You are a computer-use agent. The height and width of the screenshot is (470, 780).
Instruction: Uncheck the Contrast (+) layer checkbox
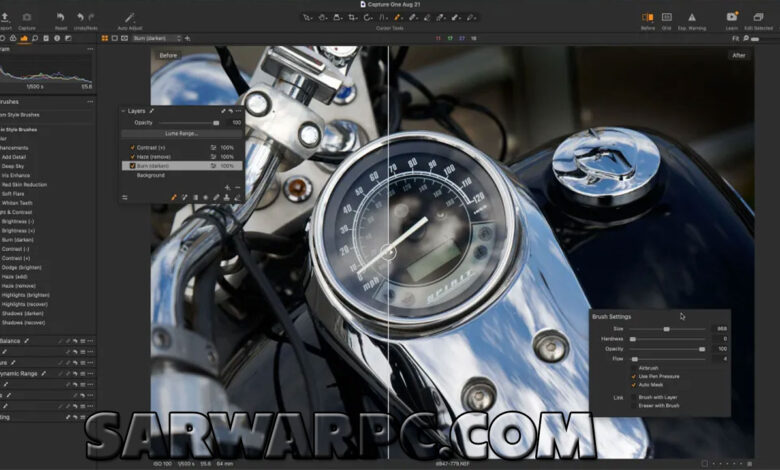tap(132, 148)
